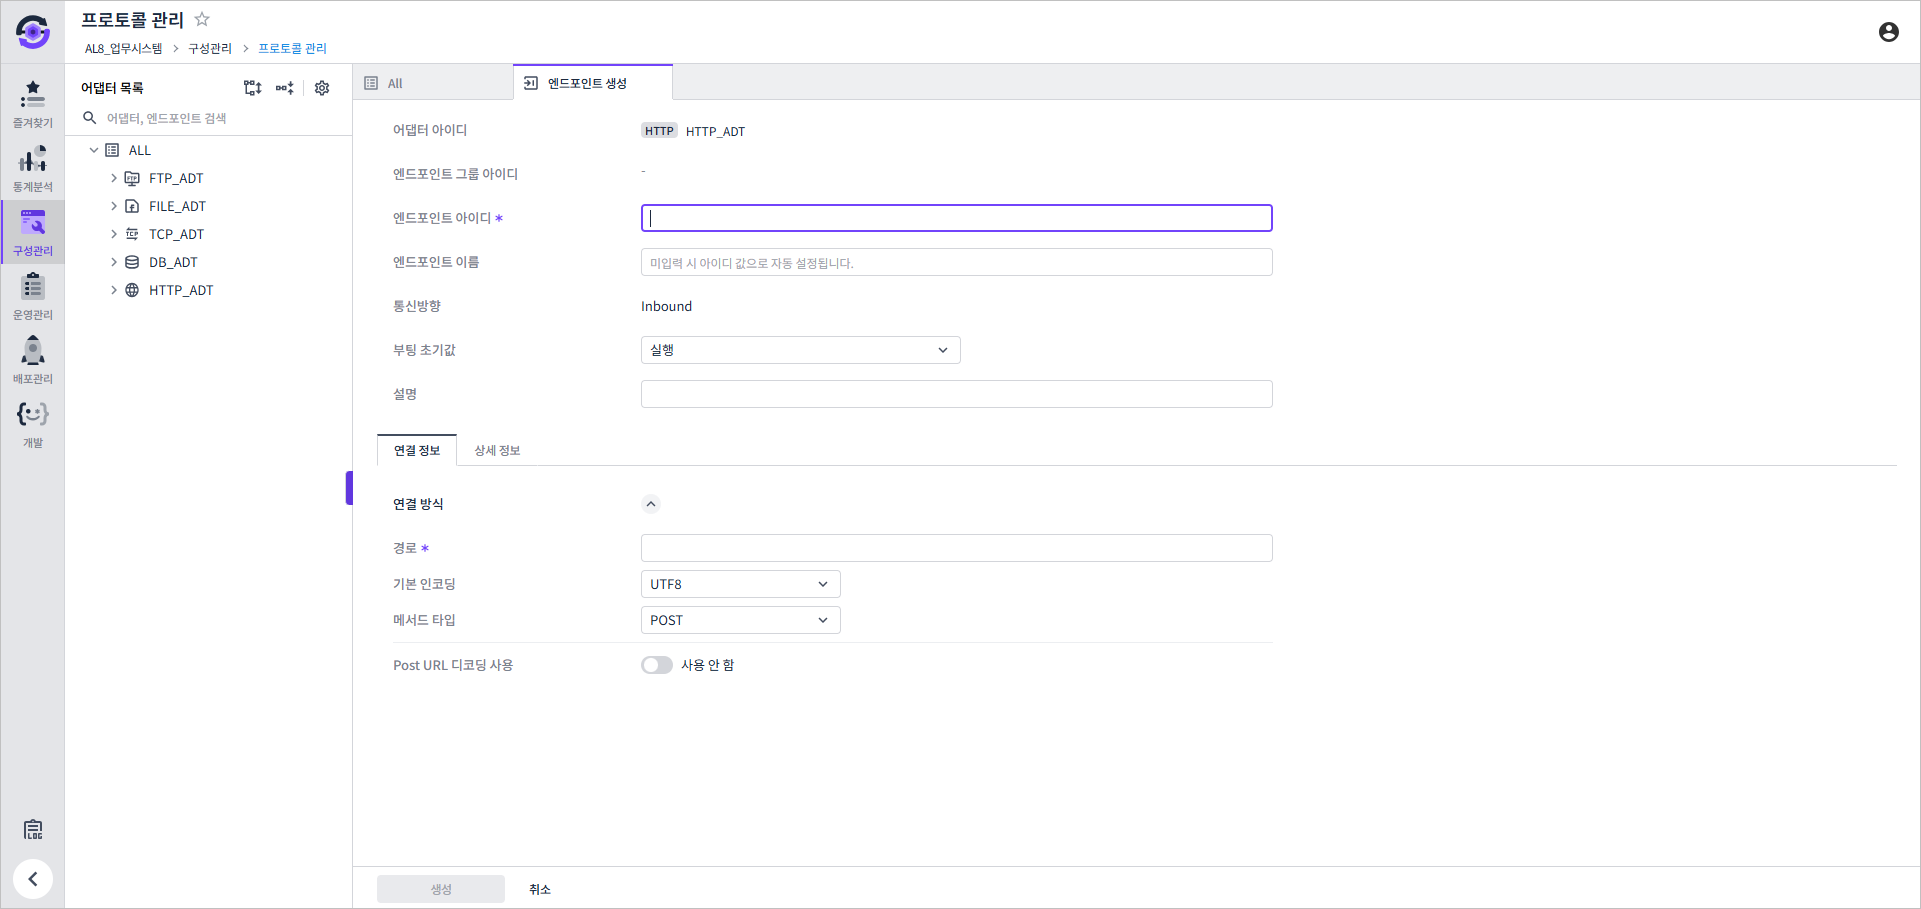Click the Inbound 통신방향 value
This screenshot has width=1921, height=909.
(666, 306)
